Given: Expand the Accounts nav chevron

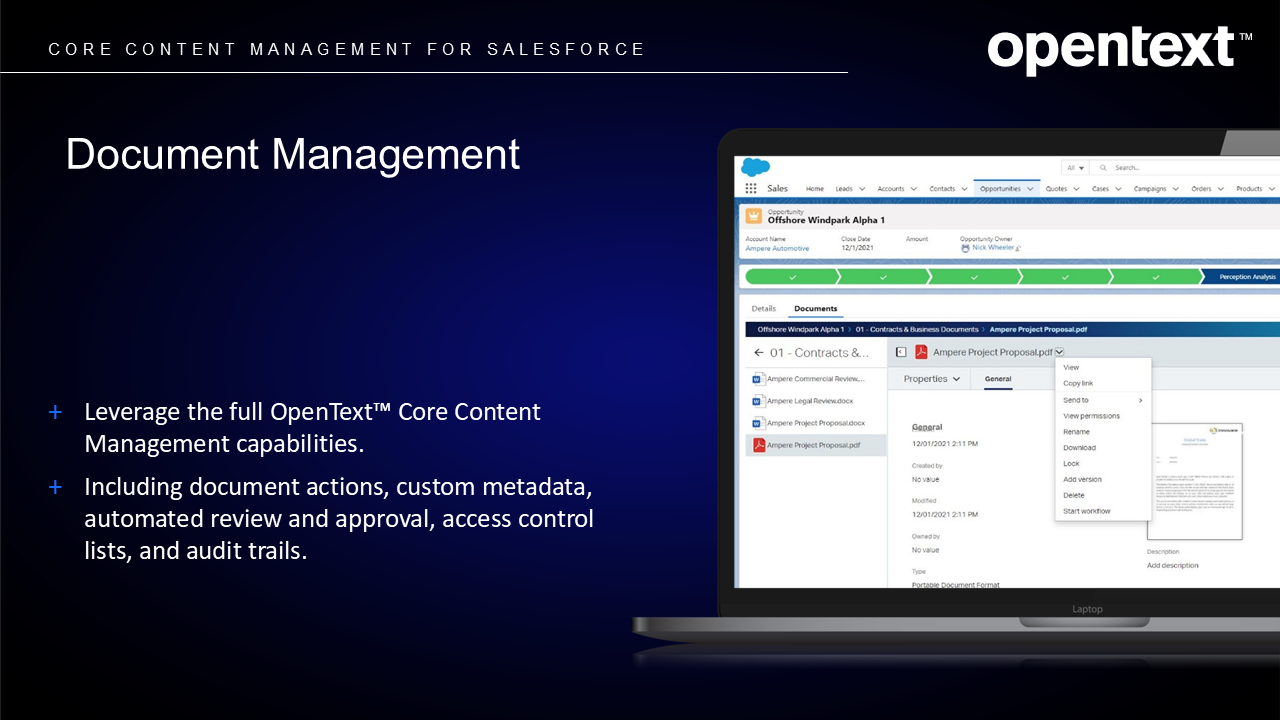Looking at the screenshot, I should click(x=913, y=189).
